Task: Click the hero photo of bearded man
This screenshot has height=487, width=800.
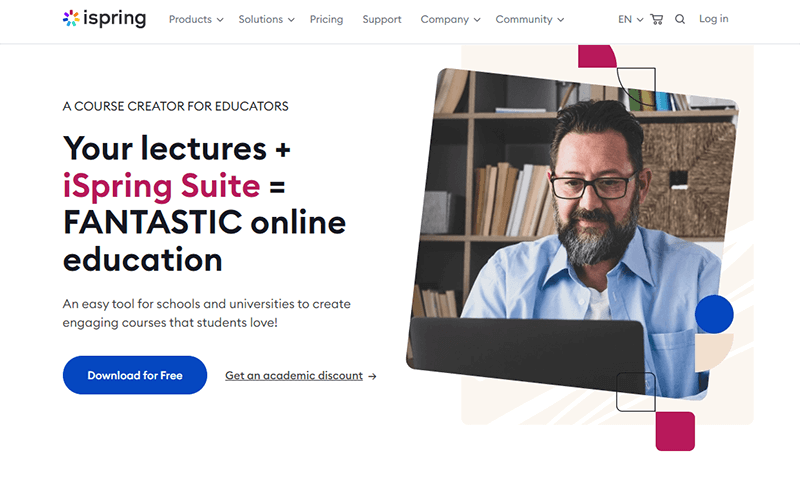Action: point(571,234)
